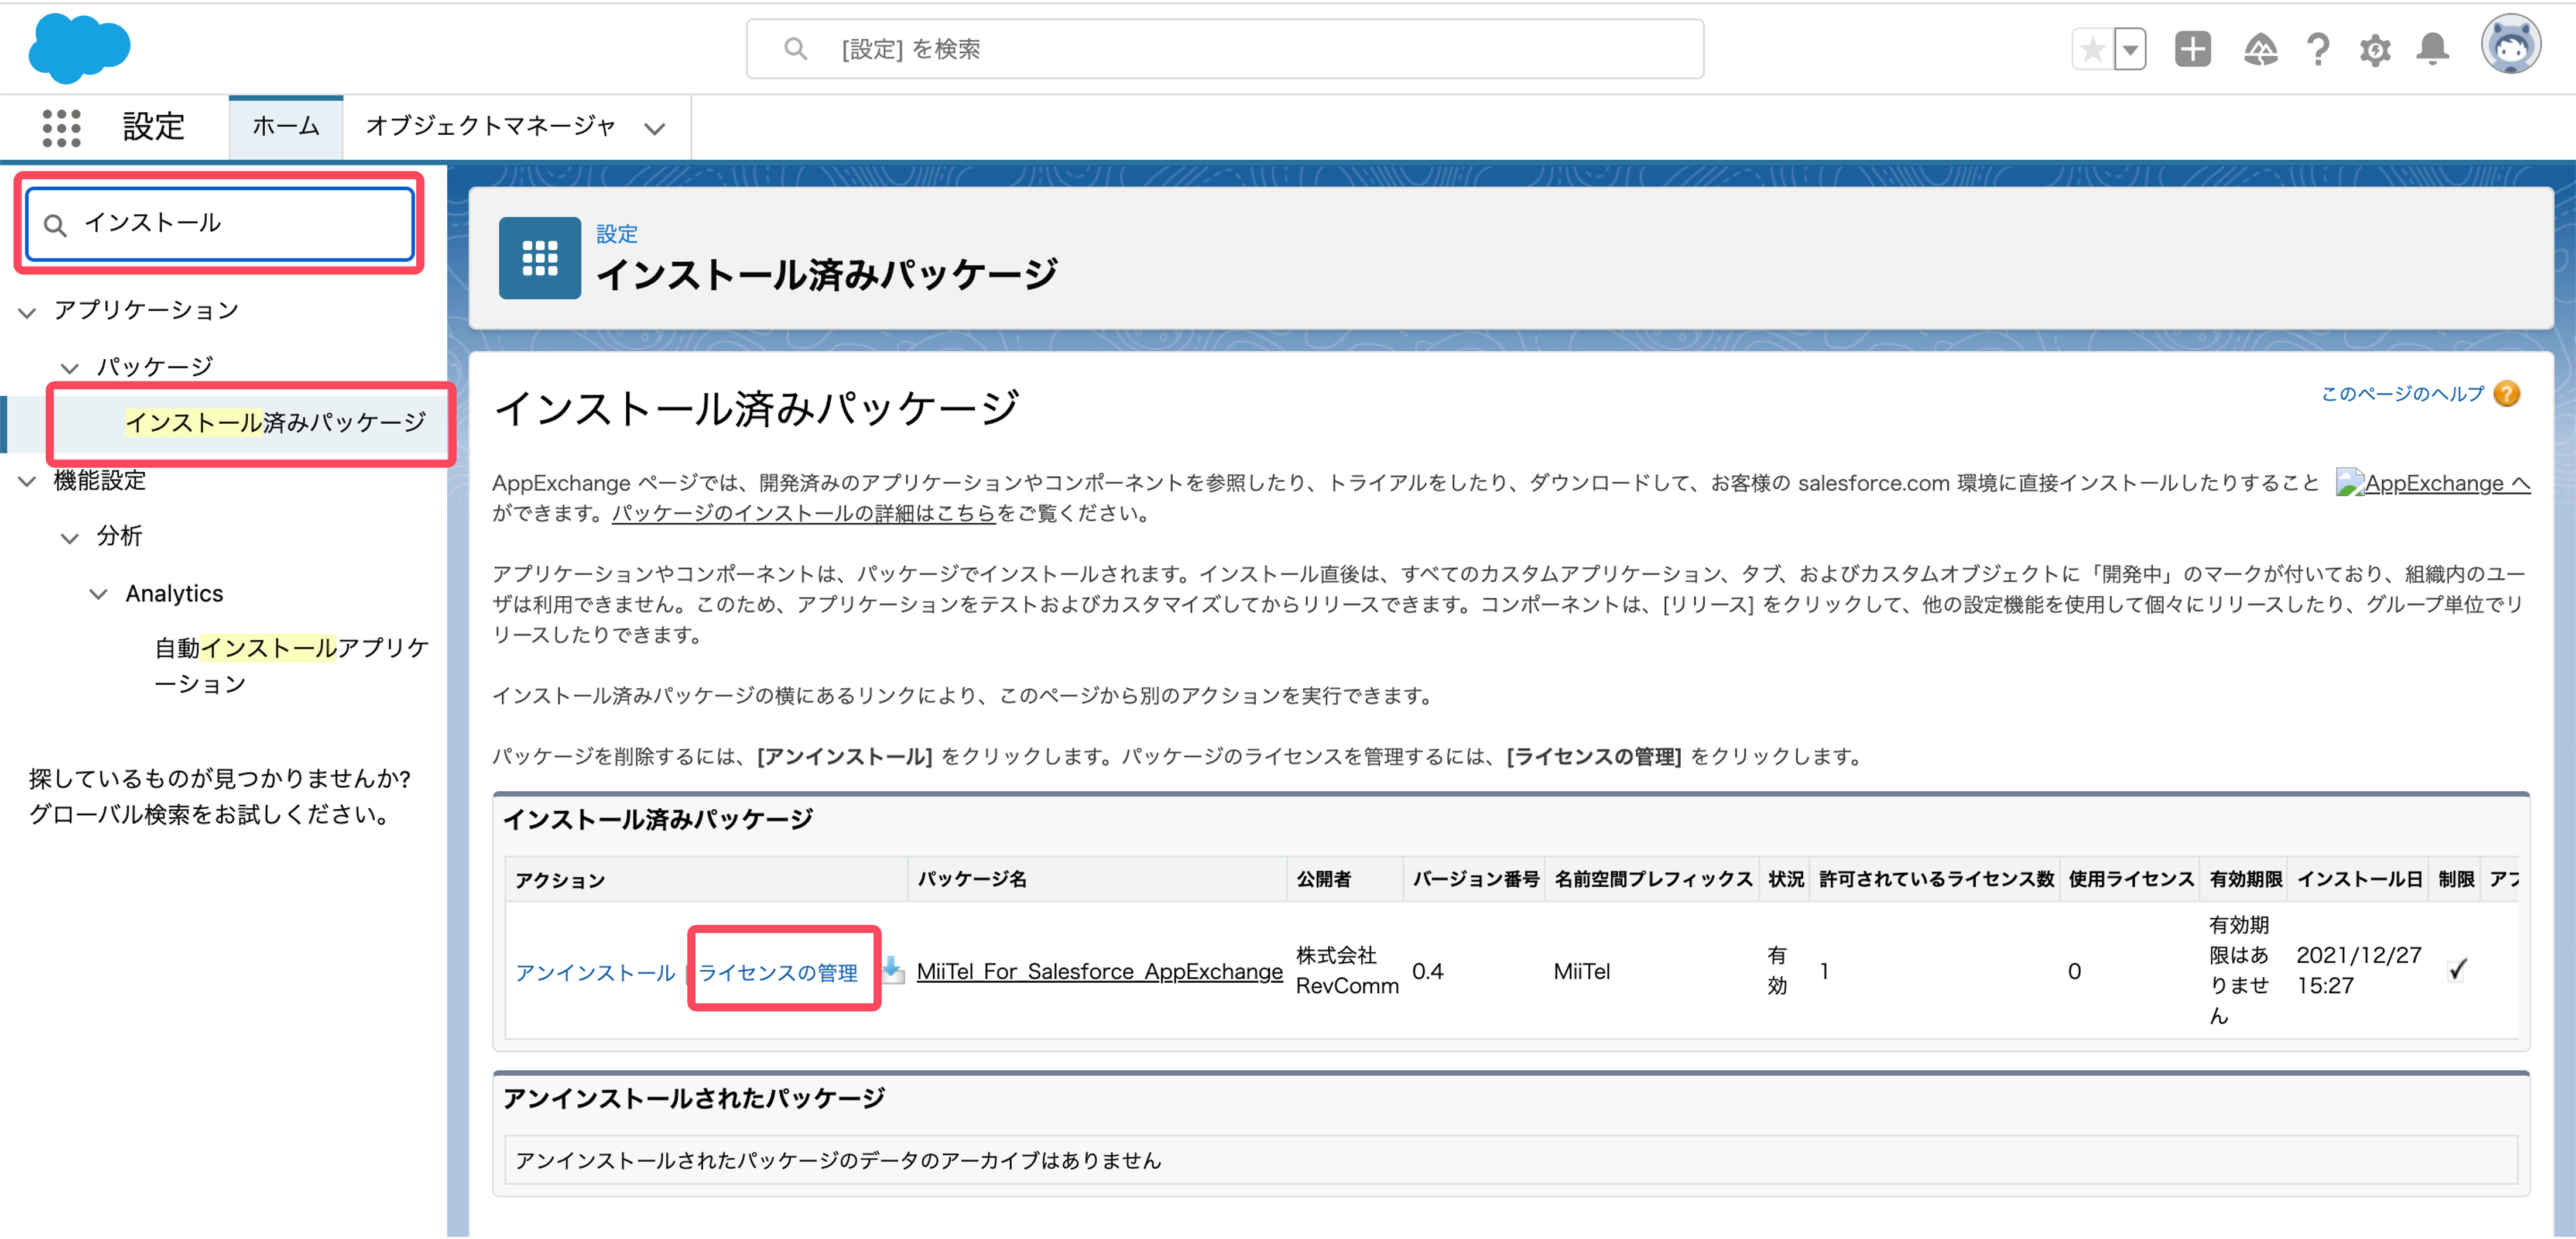2576x1239 pixels.
Task: Click the 機能設定 section label
Action: [x=100, y=480]
